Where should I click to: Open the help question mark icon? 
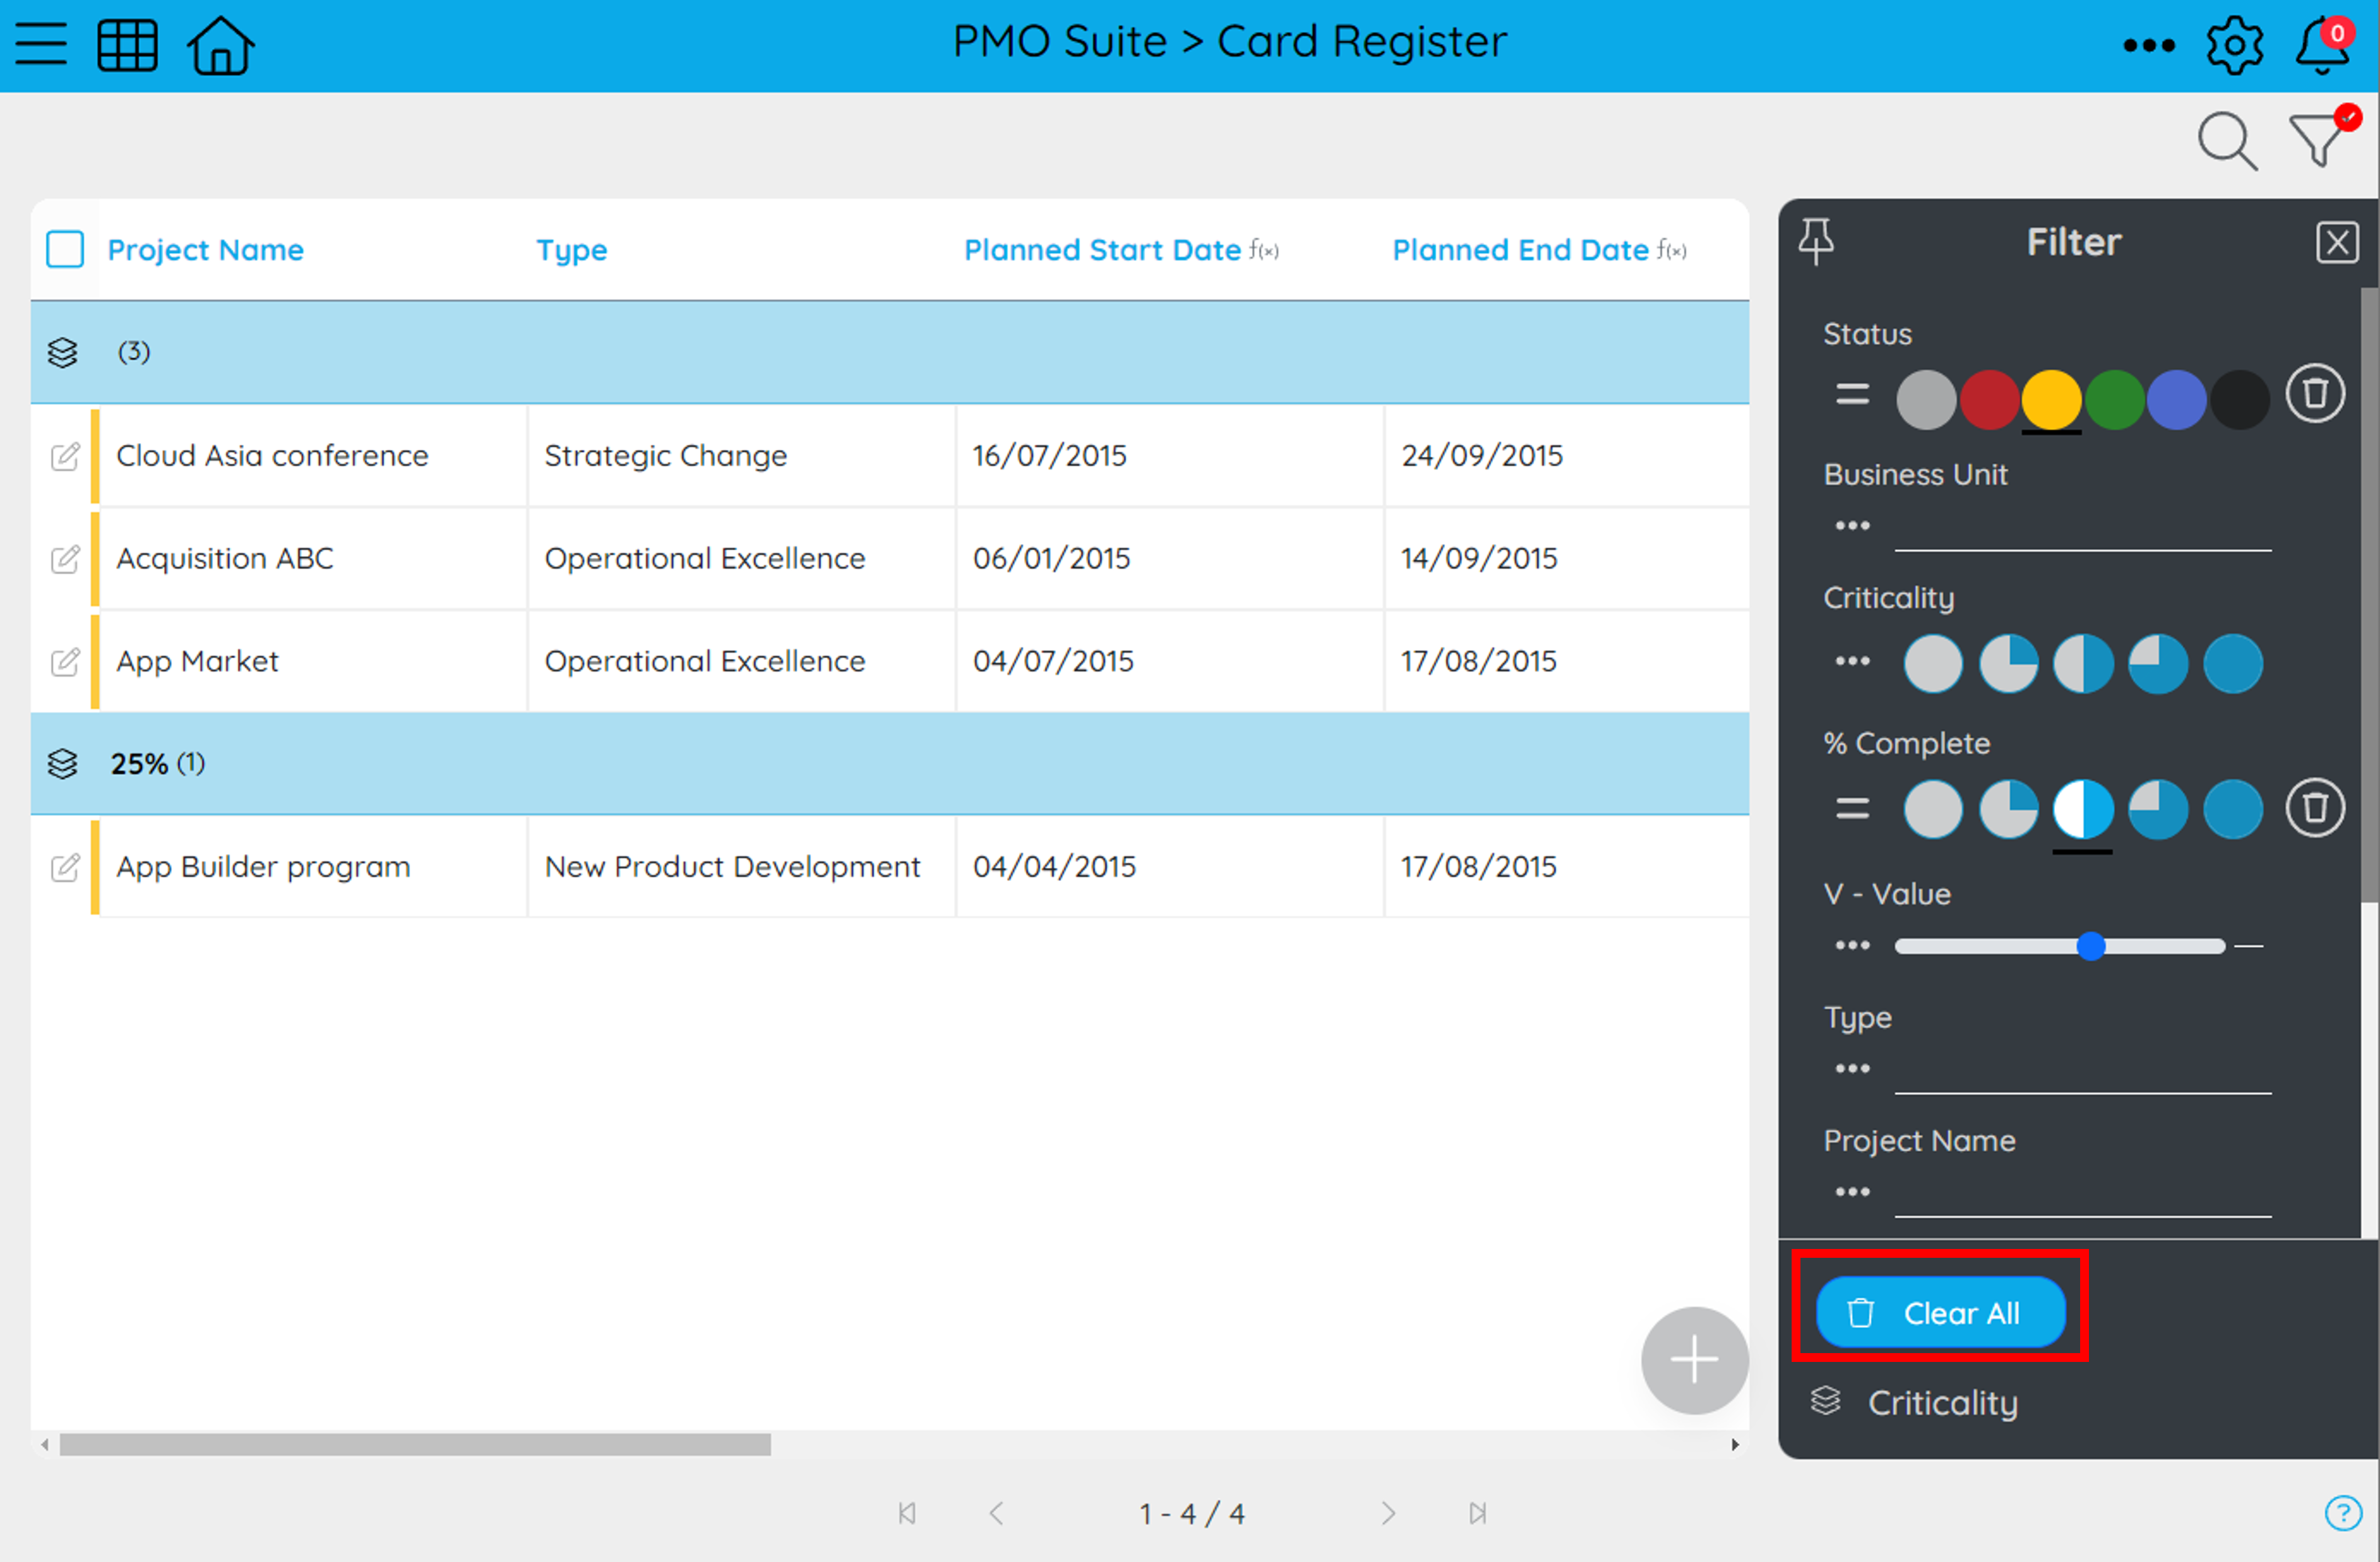point(2343,1513)
